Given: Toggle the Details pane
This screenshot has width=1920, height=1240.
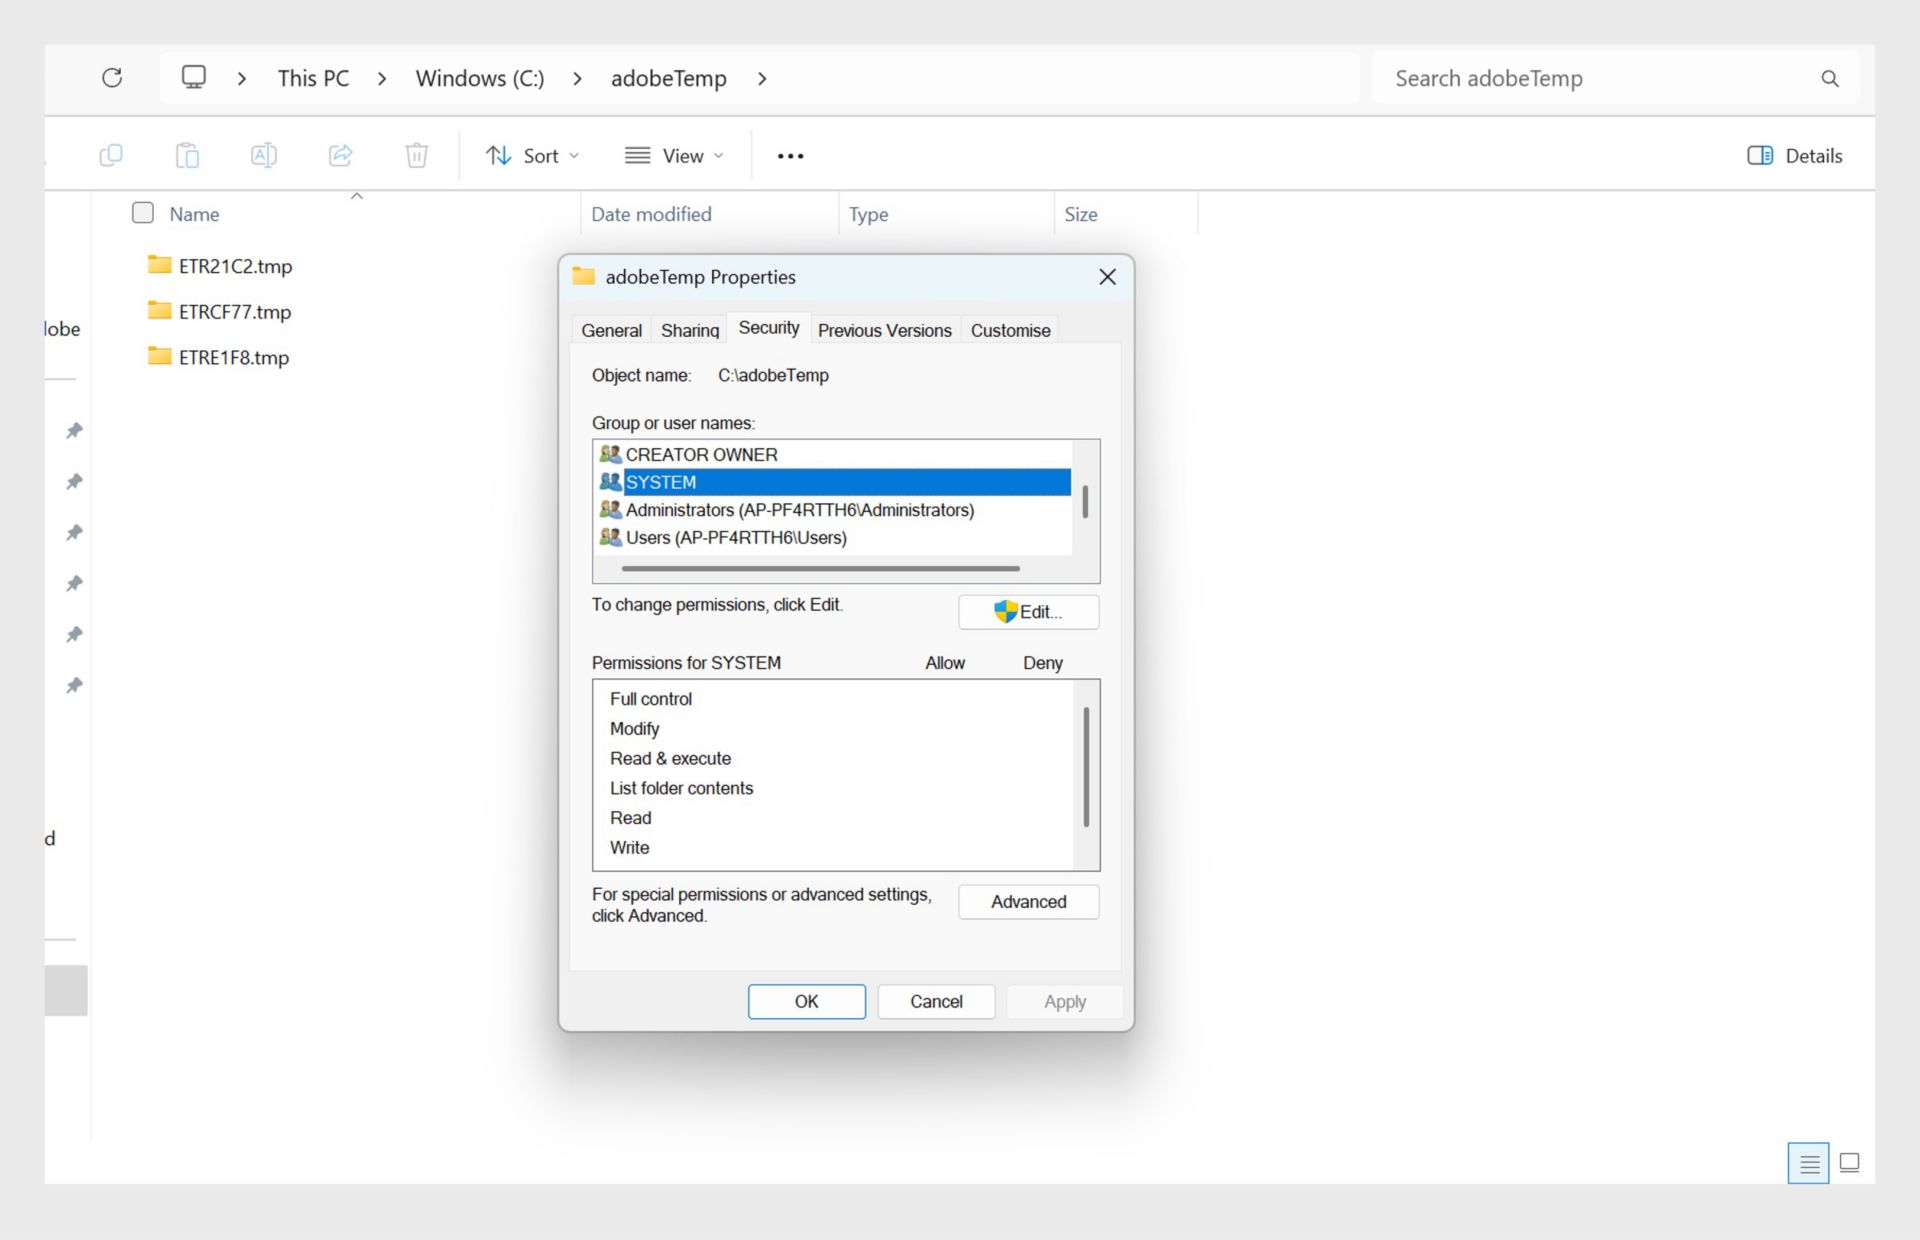Looking at the screenshot, I should click(x=1793, y=155).
